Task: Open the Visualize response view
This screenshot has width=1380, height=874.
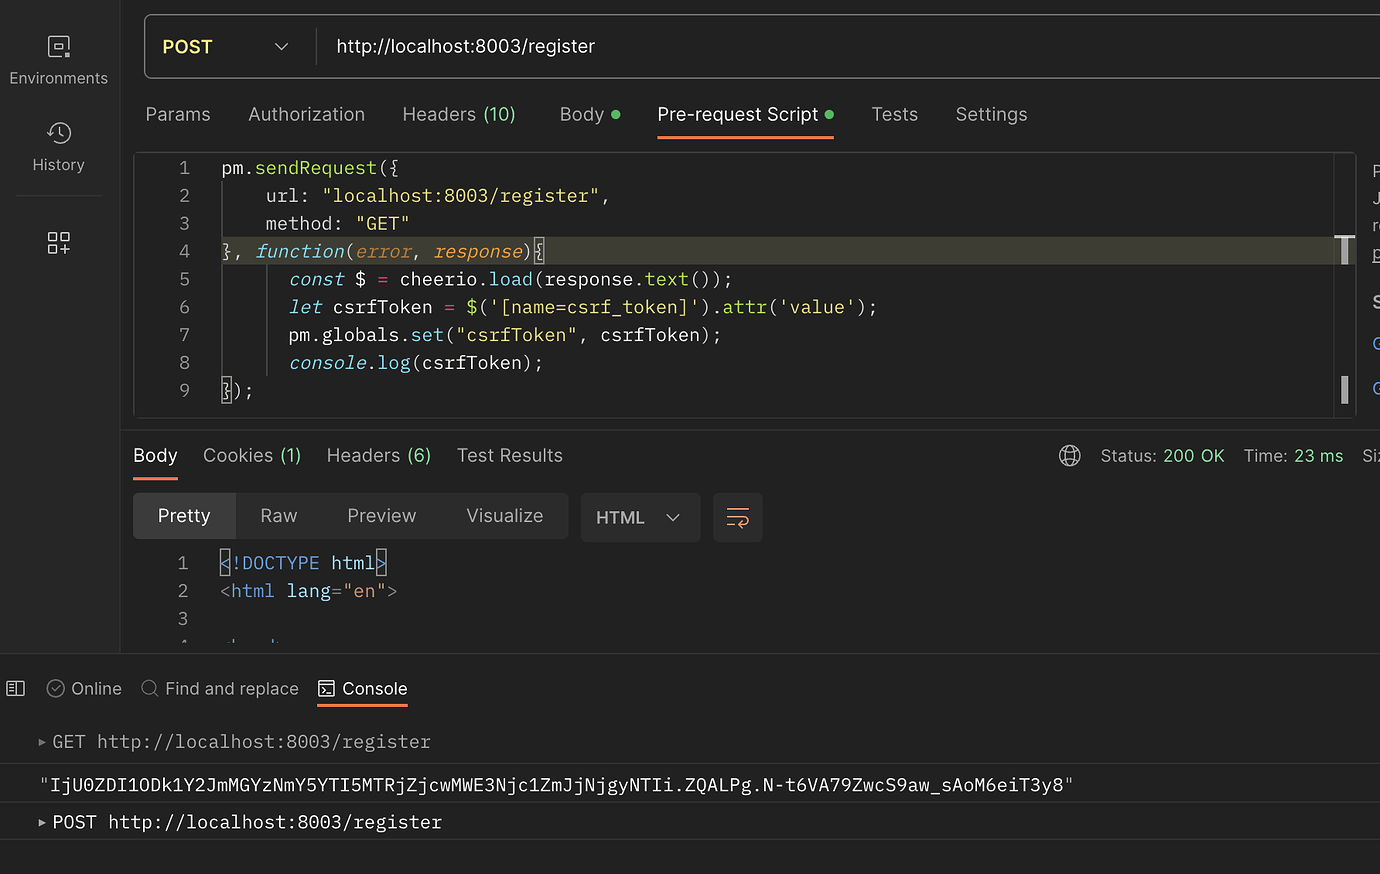Action: [x=504, y=515]
